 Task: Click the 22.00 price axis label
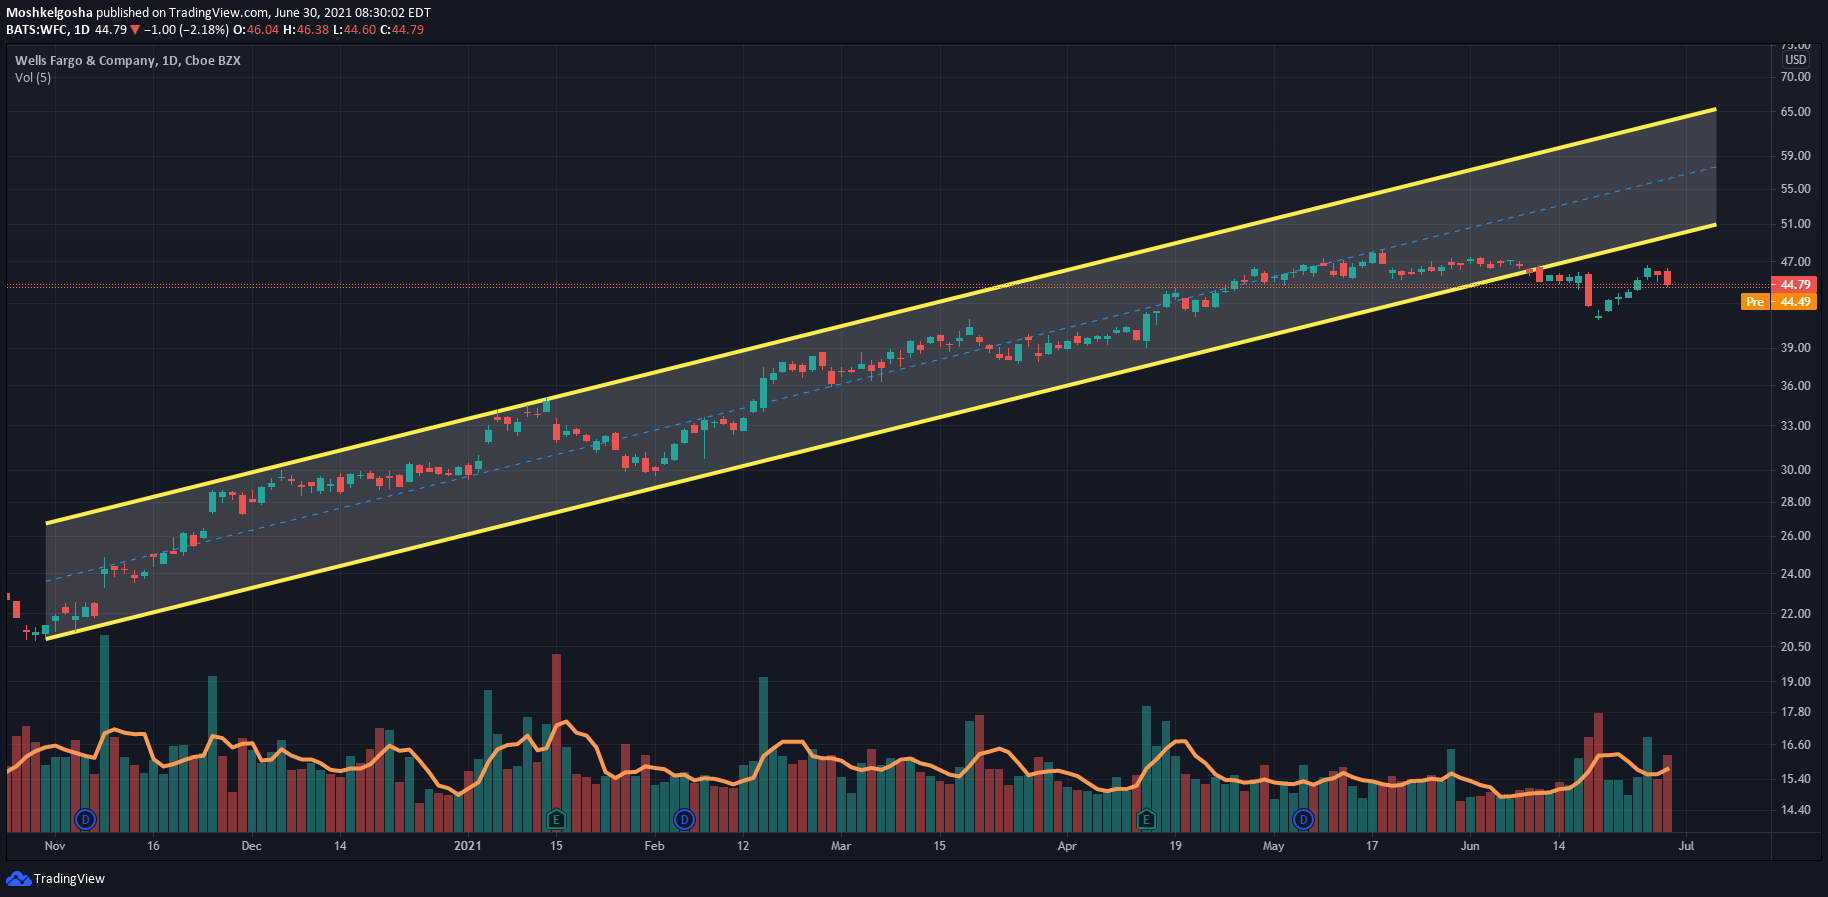point(1796,614)
